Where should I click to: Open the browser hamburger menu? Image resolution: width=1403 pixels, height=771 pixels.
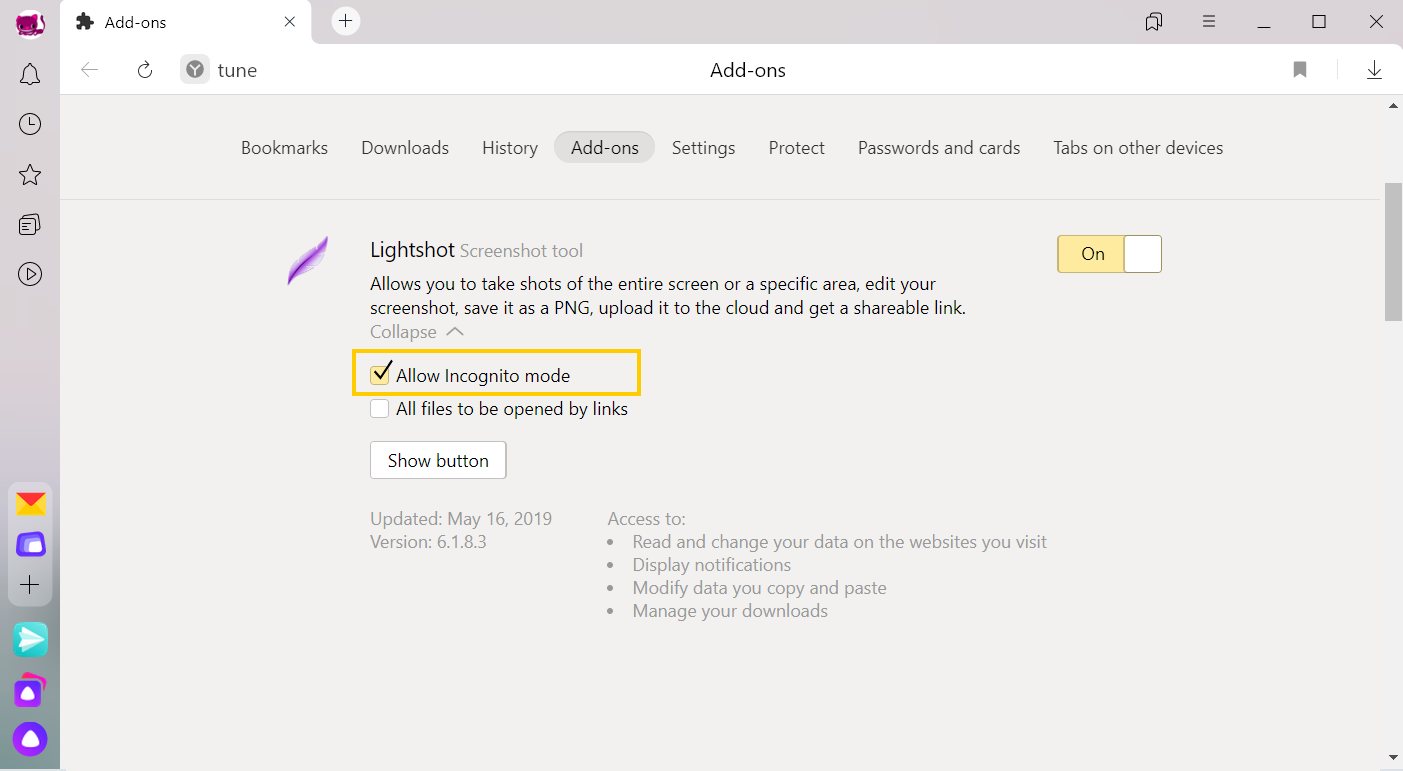1209,21
